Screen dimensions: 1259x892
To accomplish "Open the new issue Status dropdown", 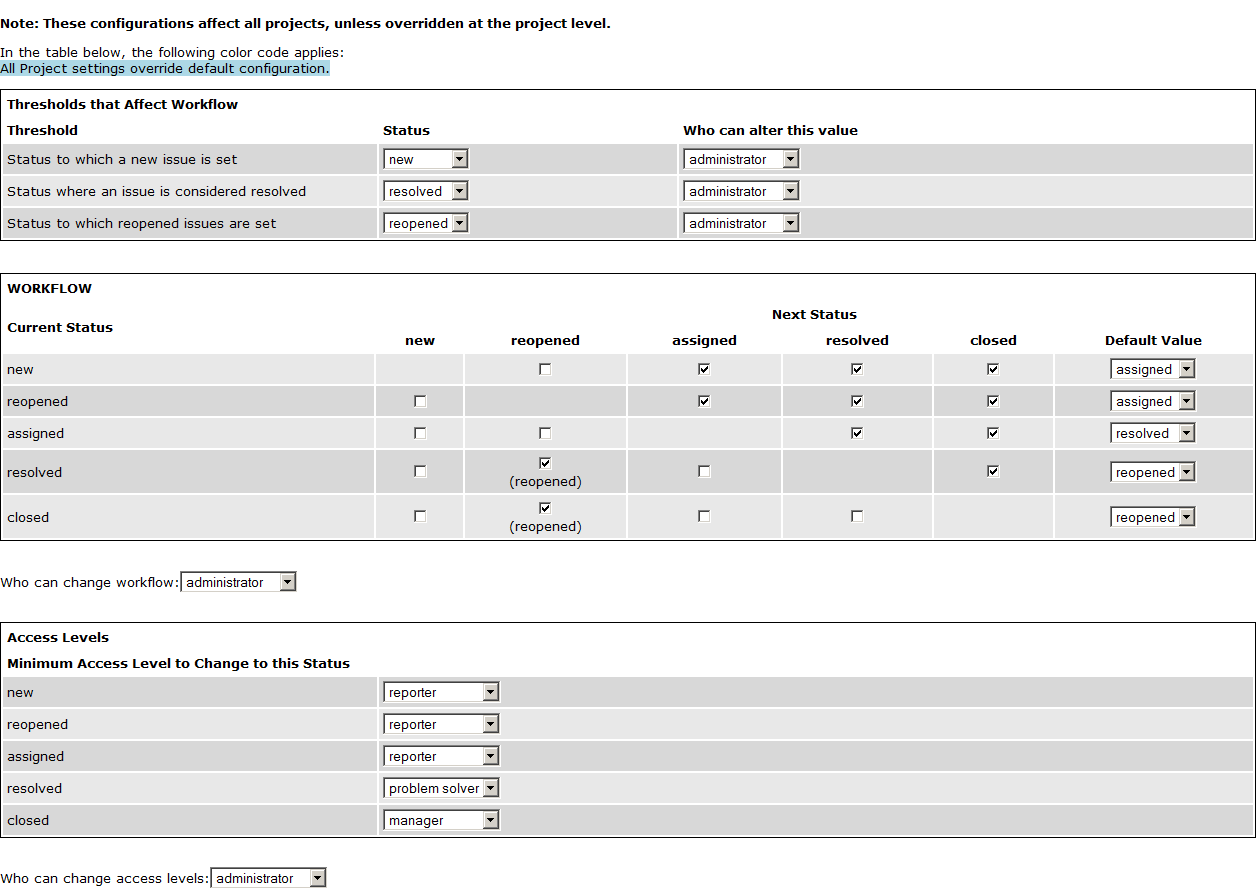I will (x=425, y=159).
